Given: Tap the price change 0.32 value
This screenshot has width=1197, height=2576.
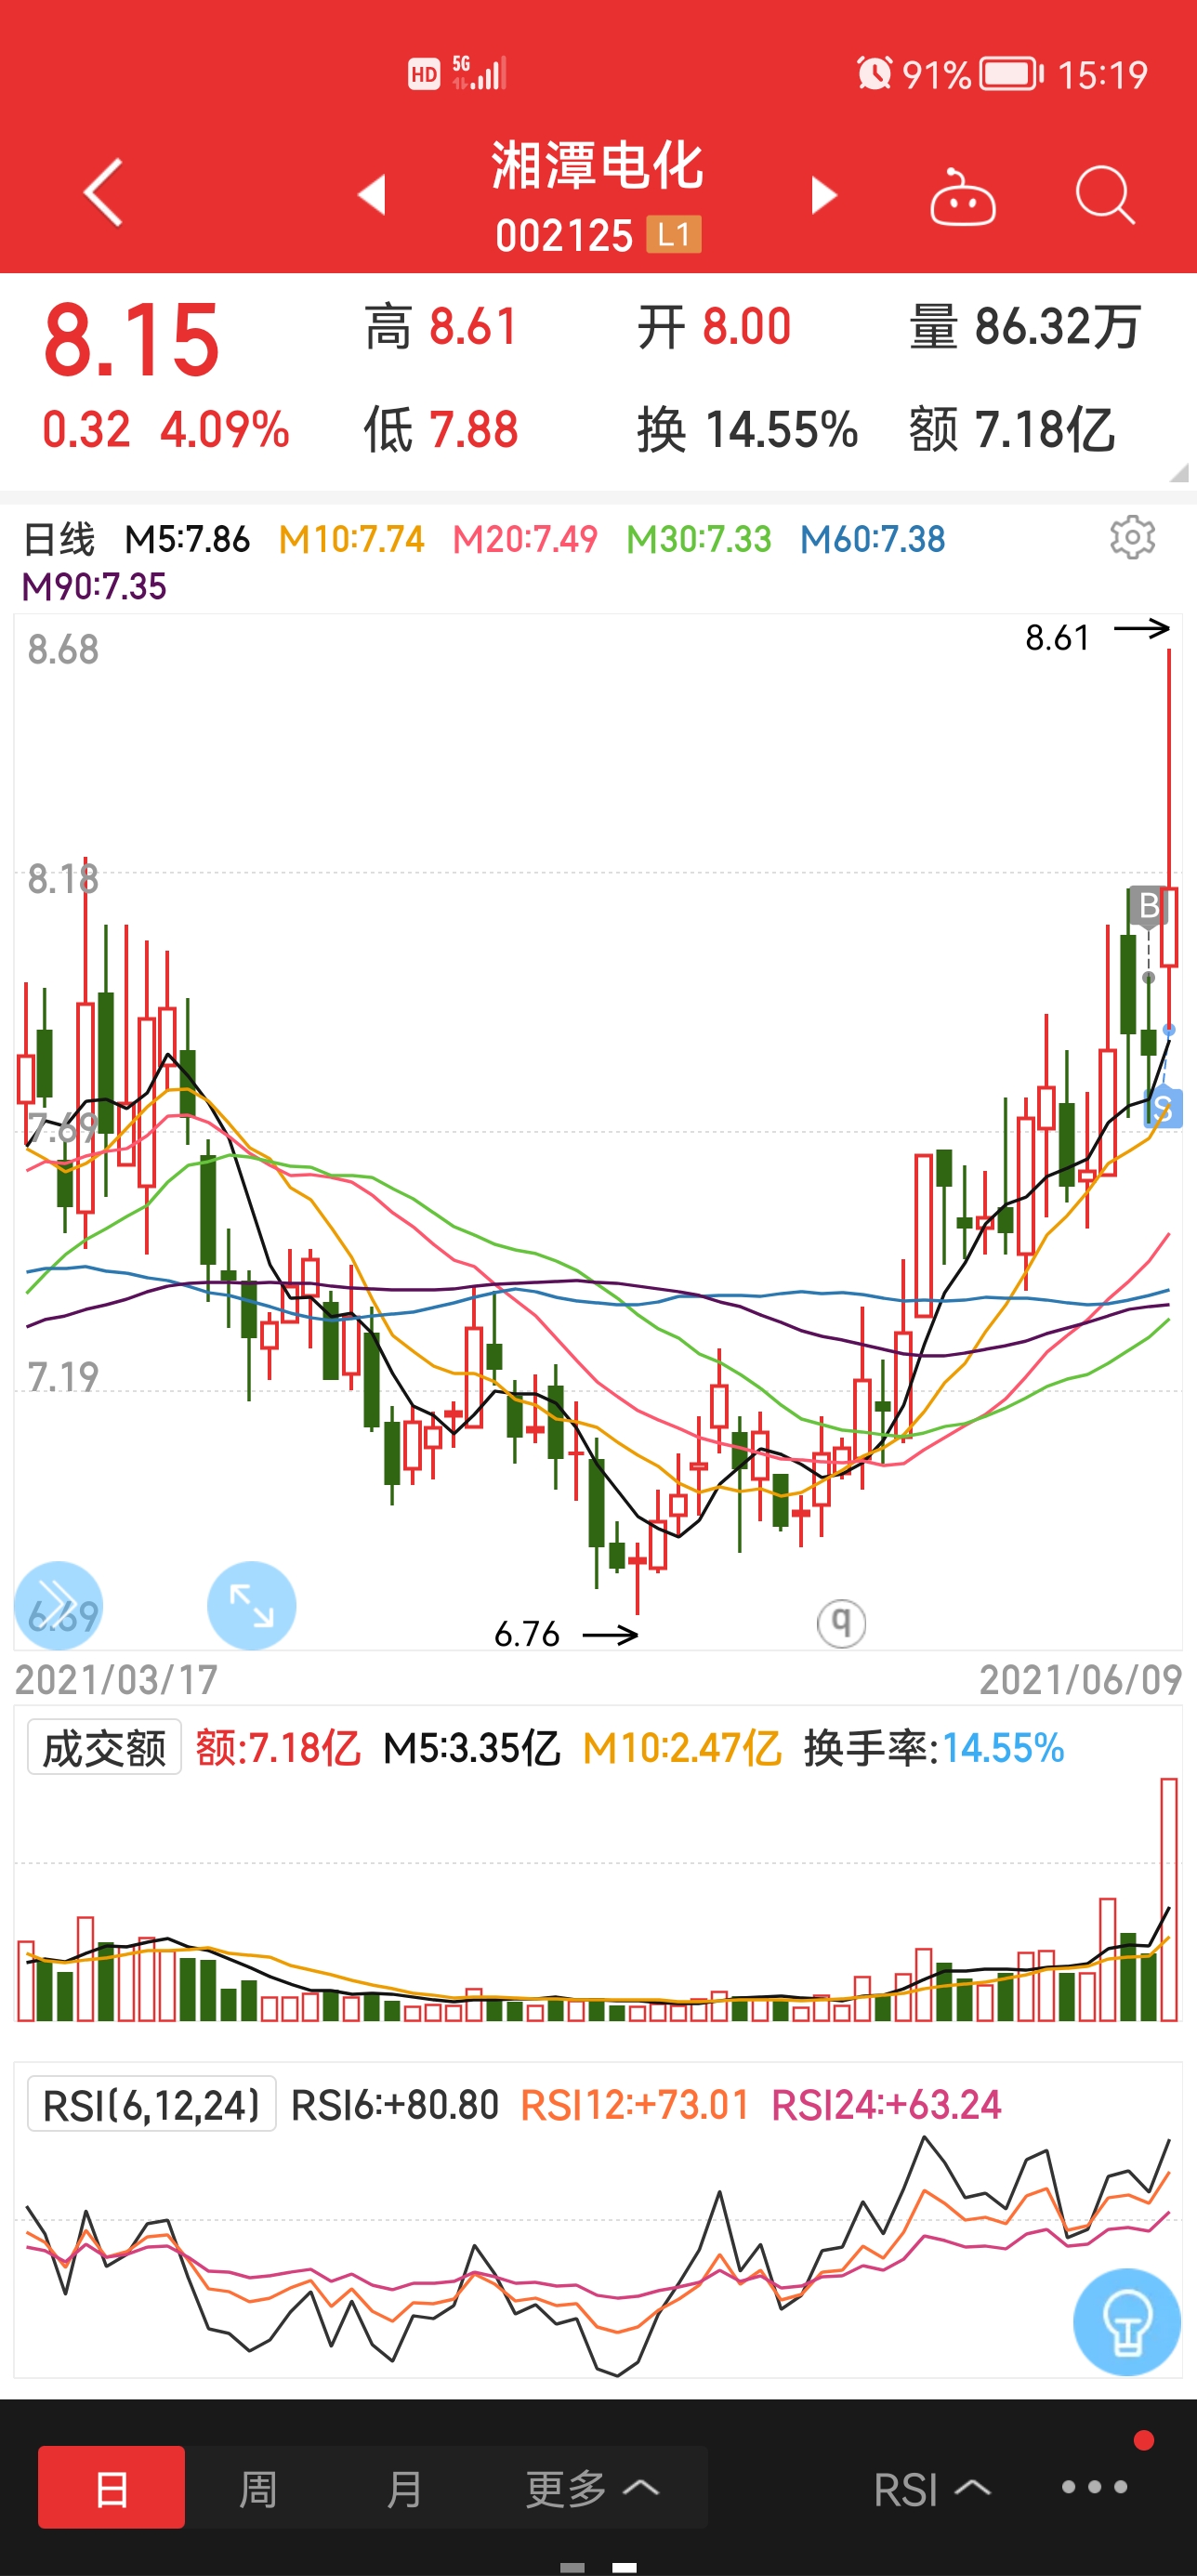Looking at the screenshot, I should [86, 430].
